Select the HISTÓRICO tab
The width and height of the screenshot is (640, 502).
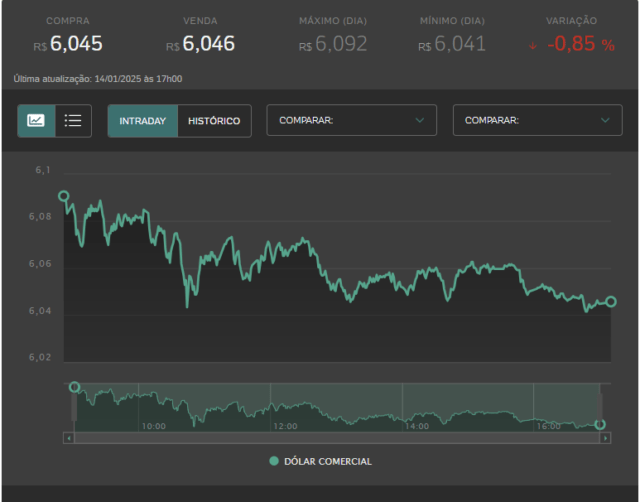coord(214,121)
